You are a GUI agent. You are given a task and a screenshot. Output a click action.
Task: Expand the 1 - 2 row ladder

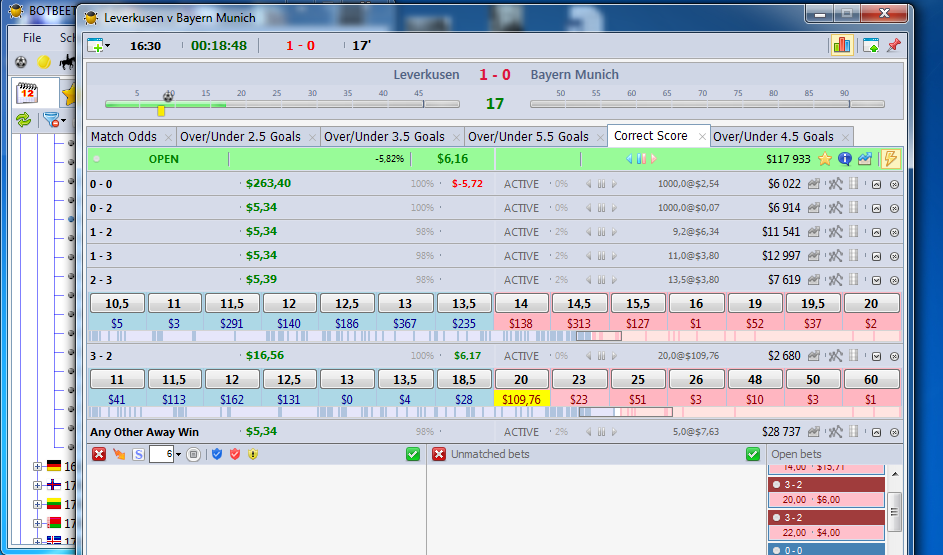(876, 232)
